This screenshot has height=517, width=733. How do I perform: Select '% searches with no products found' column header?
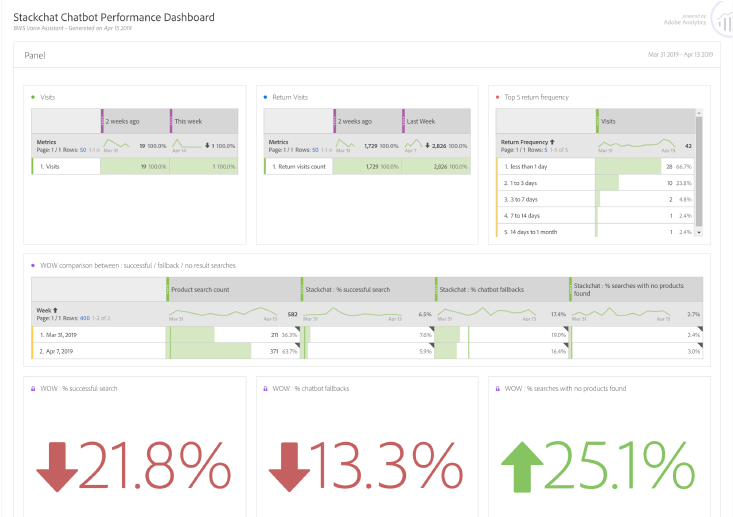636,289
